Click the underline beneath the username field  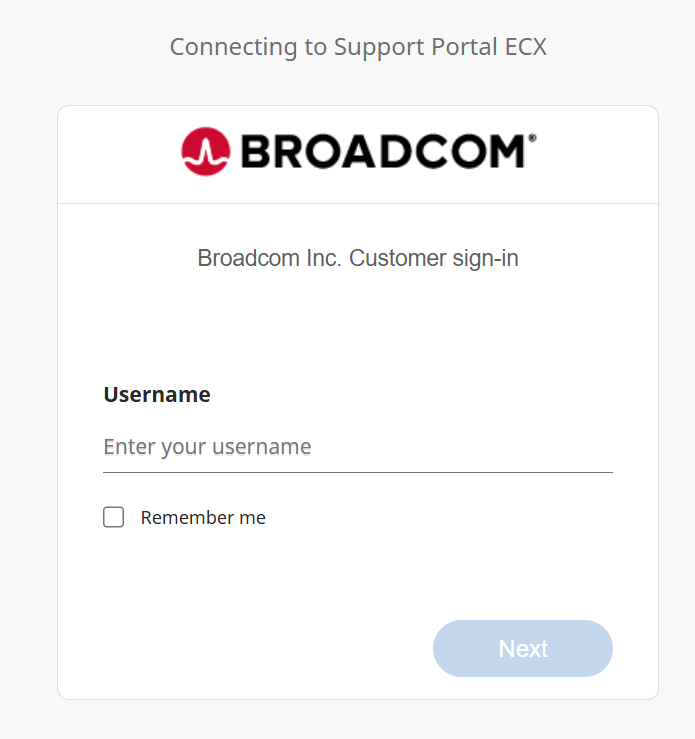357,471
